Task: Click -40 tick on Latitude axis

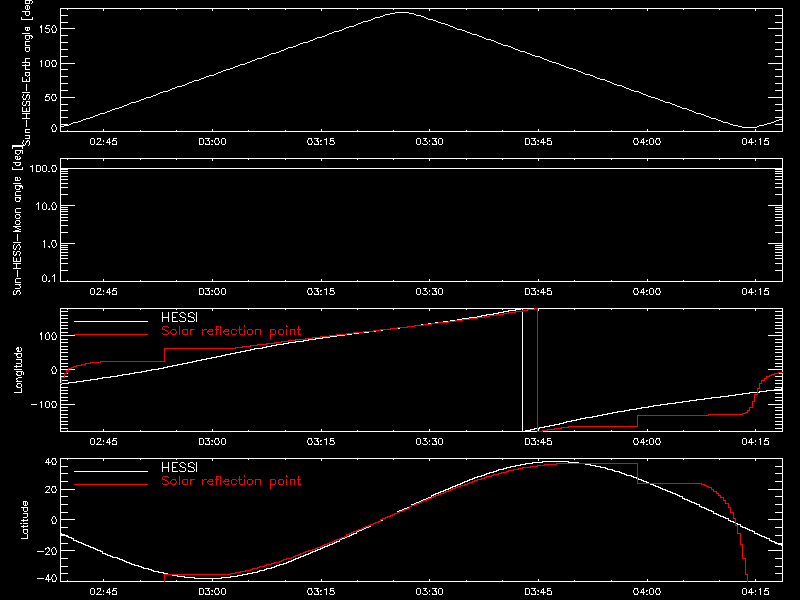Action: click(x=47, y=578)
